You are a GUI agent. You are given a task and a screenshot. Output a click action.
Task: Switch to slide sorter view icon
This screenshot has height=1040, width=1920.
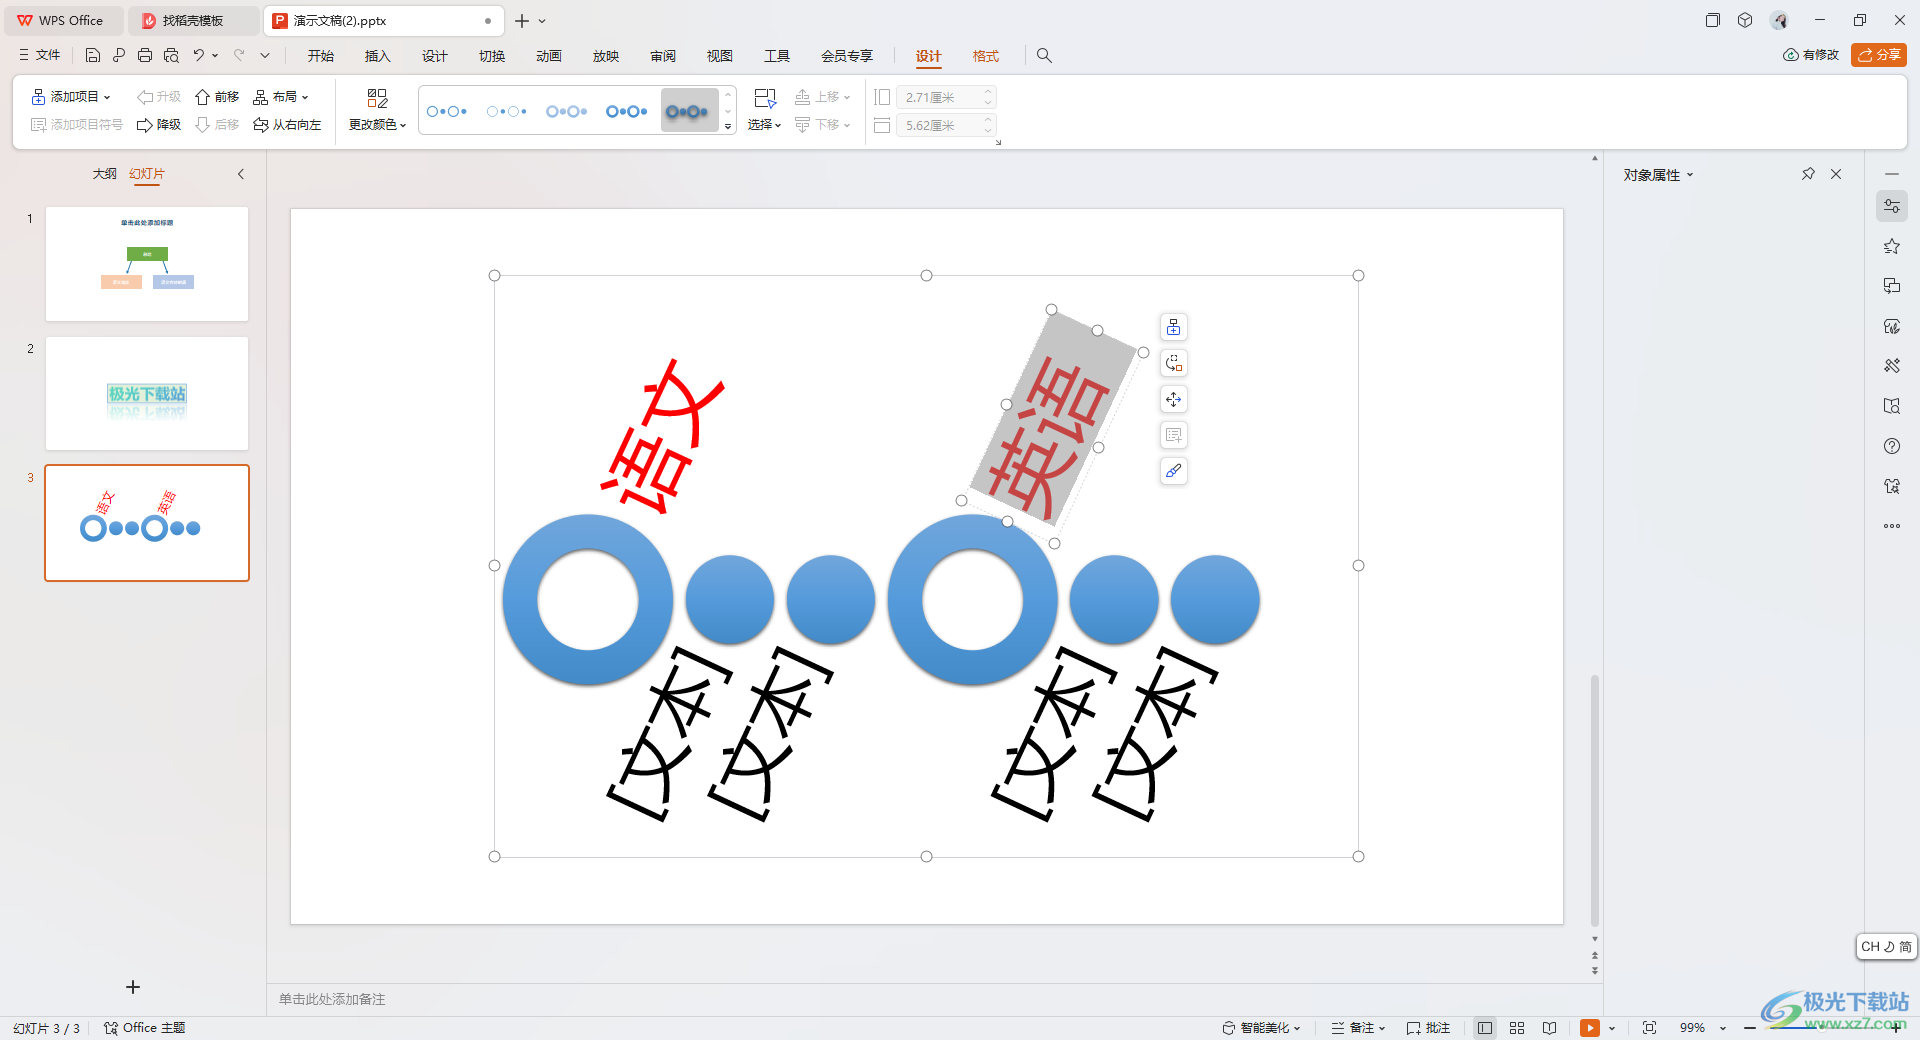pyautogui.click(x=1517, y=1028)
